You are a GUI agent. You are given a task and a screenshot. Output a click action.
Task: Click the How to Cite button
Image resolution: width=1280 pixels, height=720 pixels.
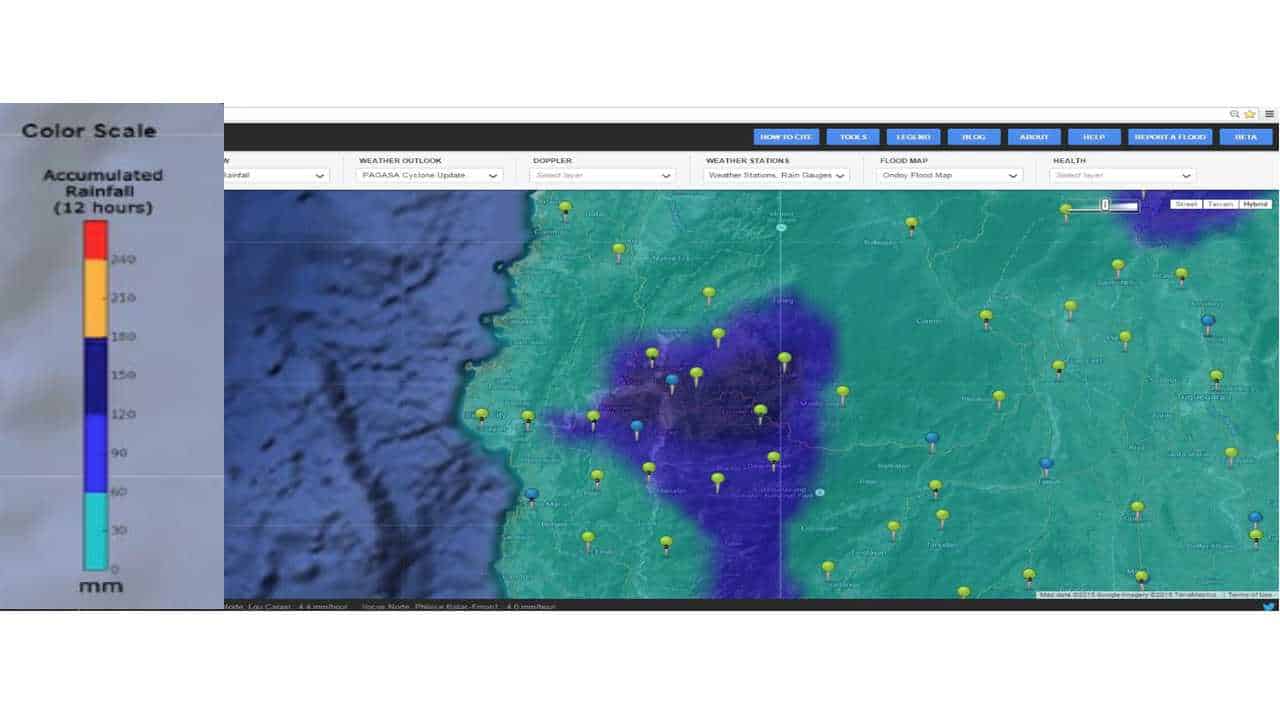786,137
